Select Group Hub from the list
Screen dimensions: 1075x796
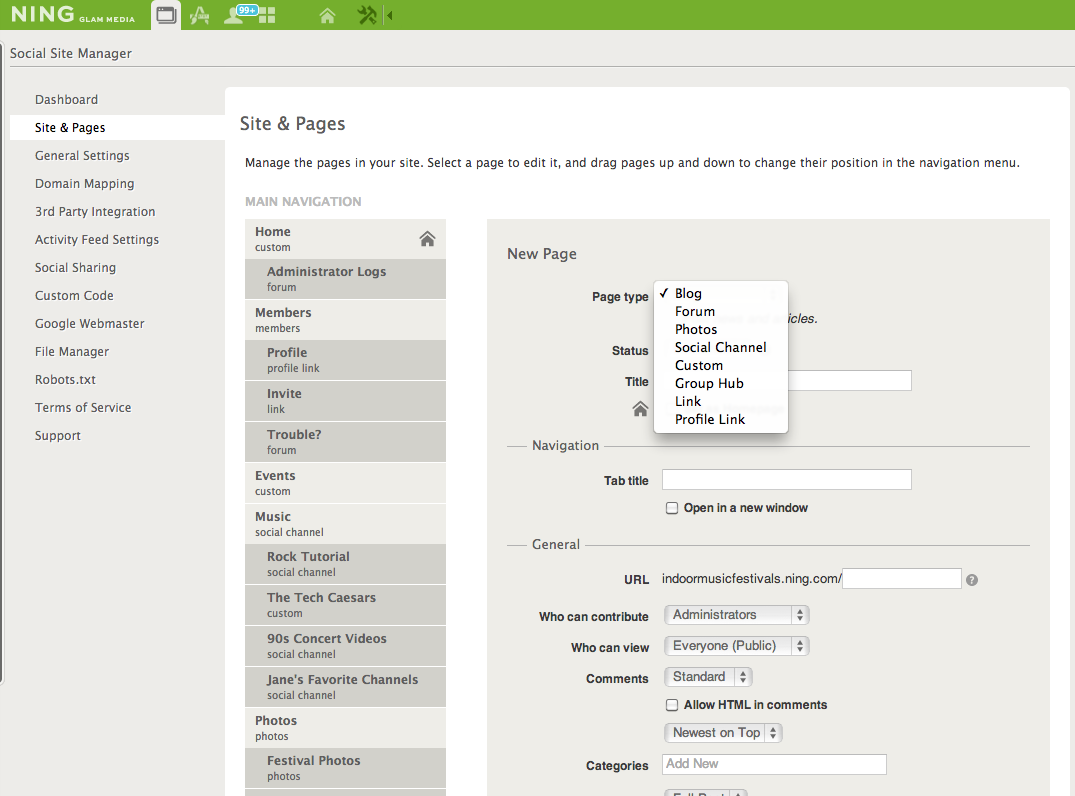(x=721, y=383)
